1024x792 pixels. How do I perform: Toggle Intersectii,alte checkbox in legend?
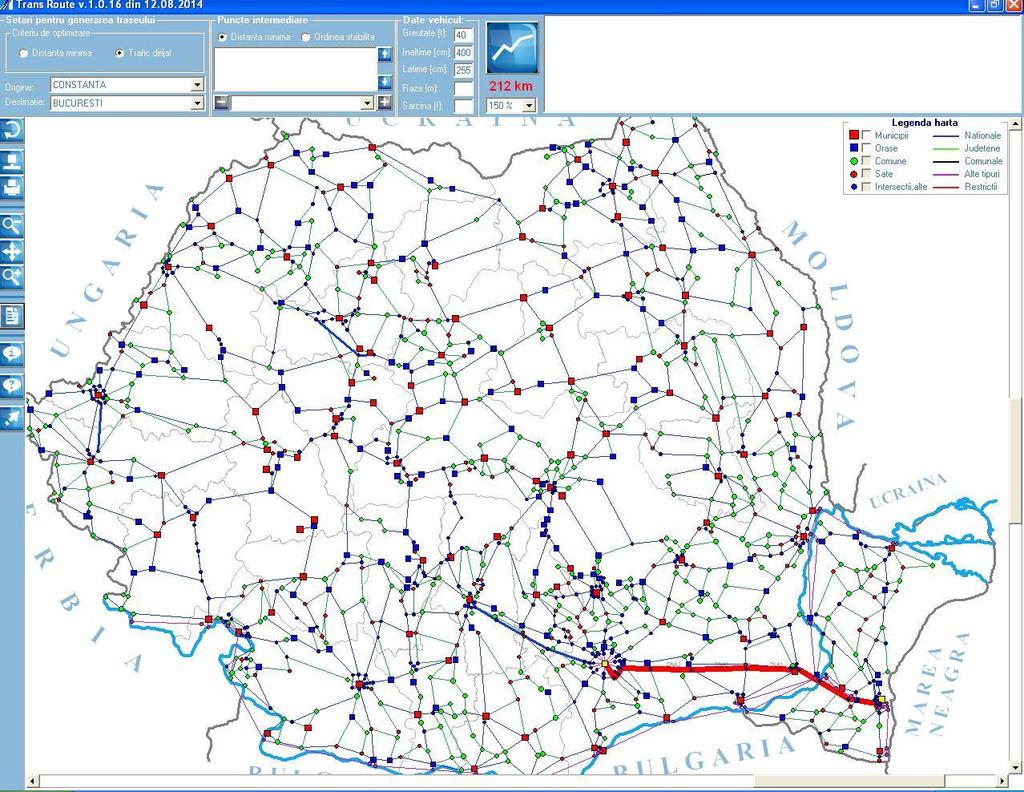click(x=866, y=187)
